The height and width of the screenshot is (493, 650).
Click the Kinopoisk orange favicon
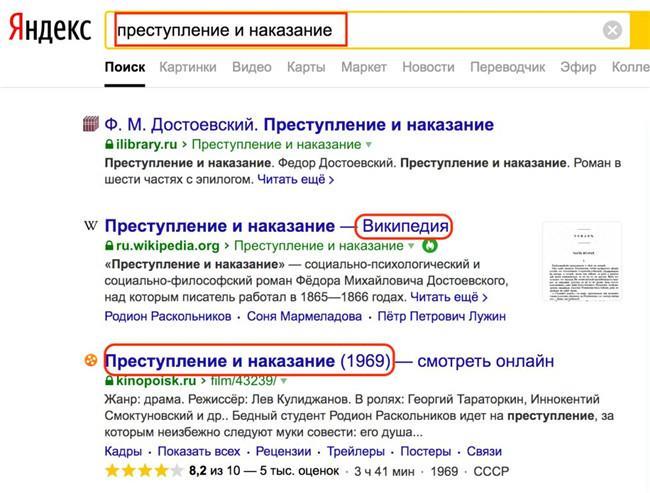pyautogui.click(x=91, y=360)
